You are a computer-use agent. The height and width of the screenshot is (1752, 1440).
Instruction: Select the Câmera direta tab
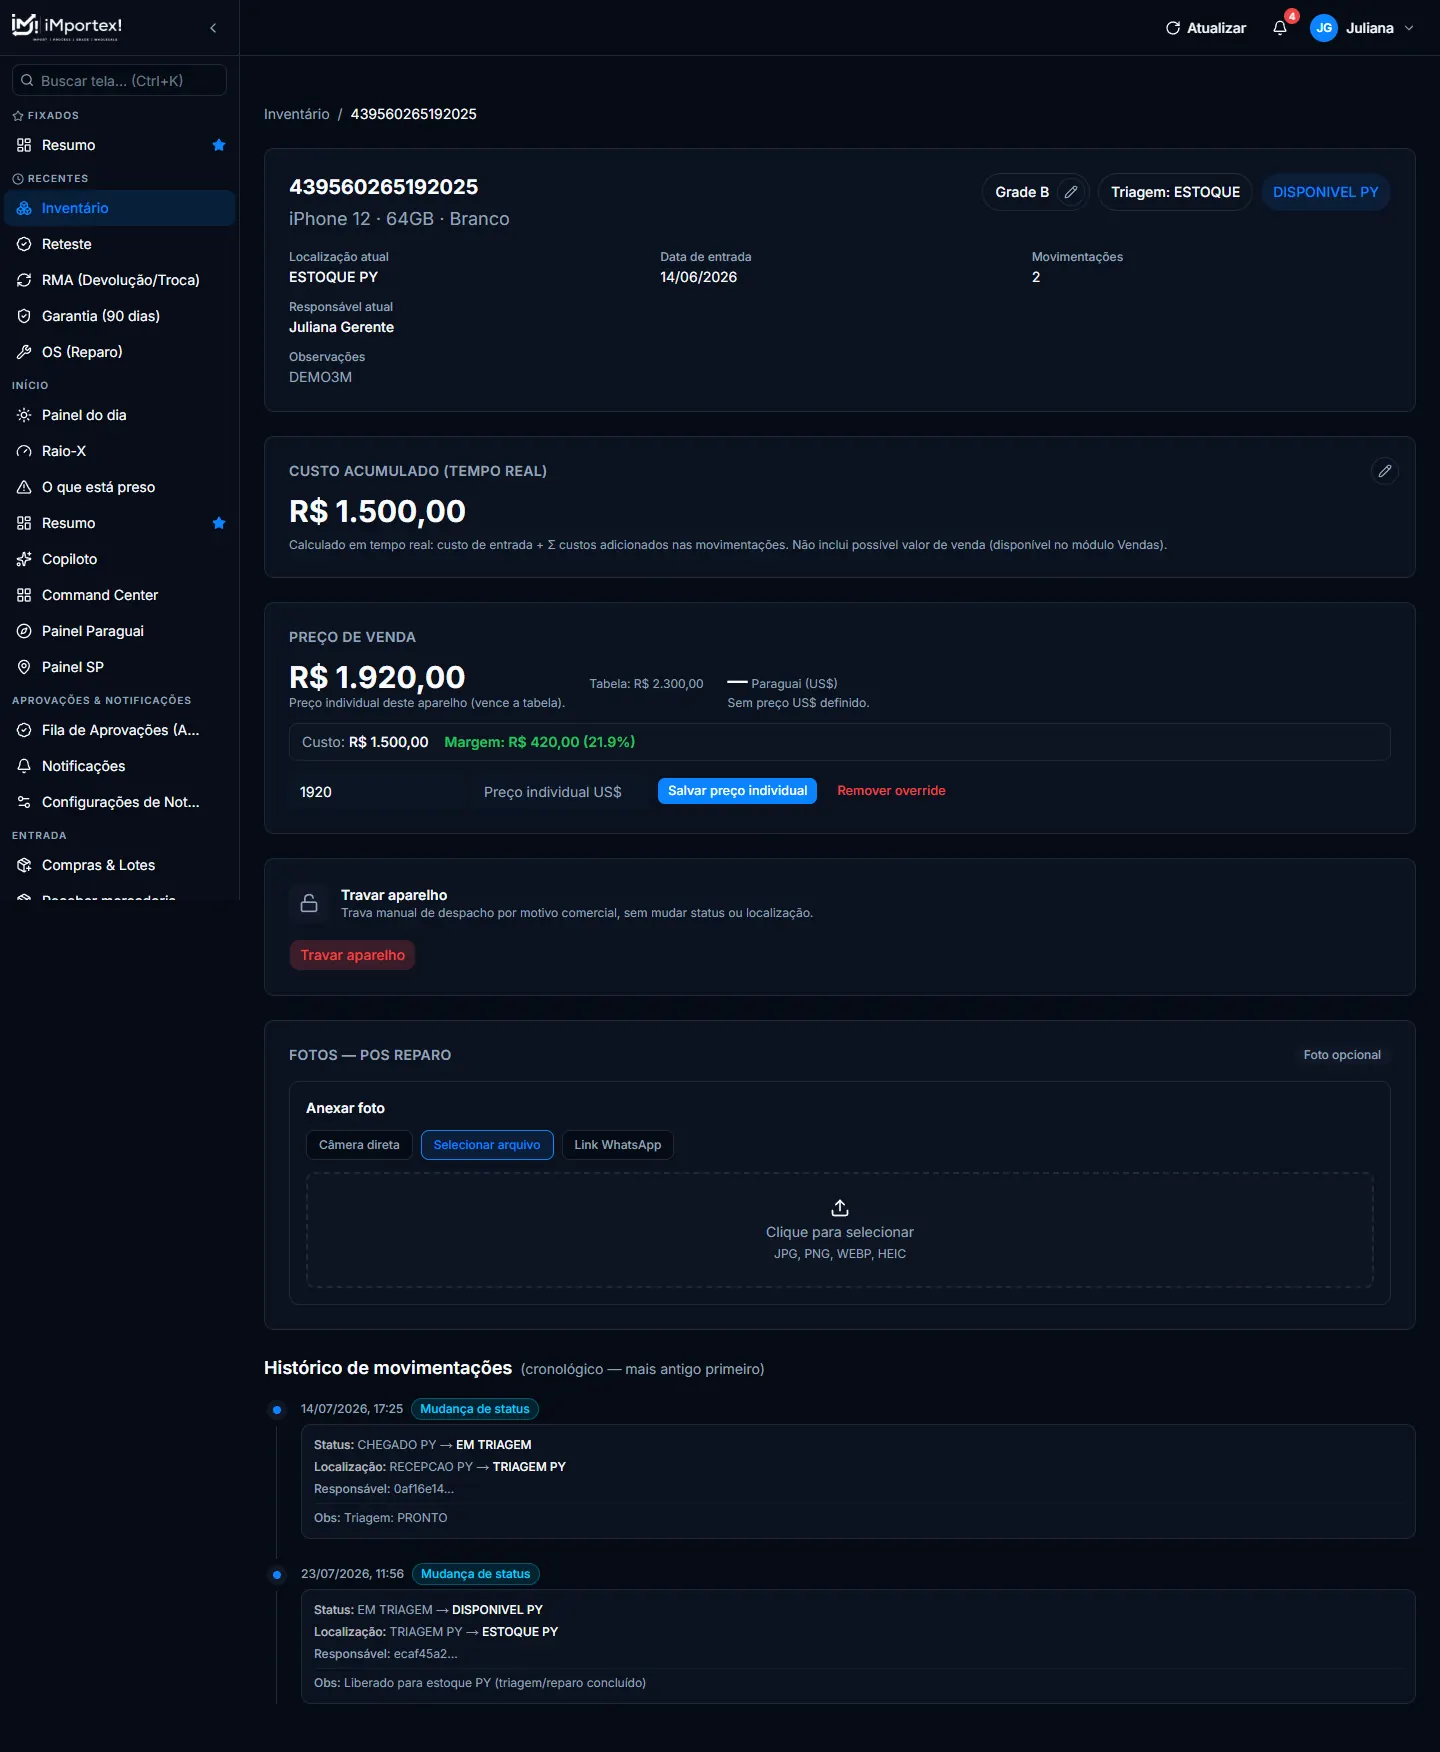click(x=359, y=1145)
